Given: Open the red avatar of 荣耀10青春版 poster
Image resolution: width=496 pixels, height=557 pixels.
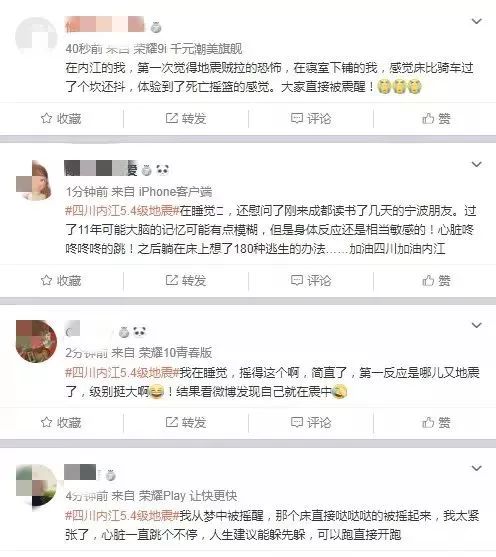Looking at the screenshot, I should [36, 341].
